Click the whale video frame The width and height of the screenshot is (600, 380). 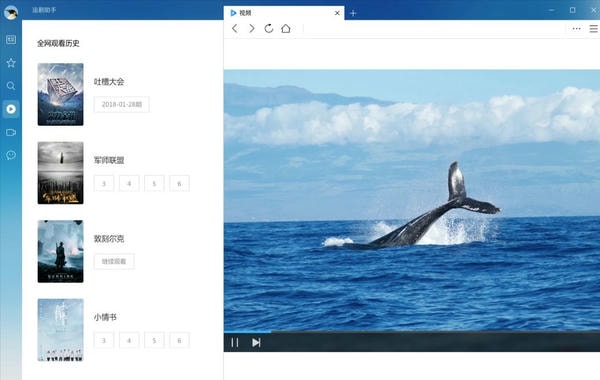pos(412,200)
